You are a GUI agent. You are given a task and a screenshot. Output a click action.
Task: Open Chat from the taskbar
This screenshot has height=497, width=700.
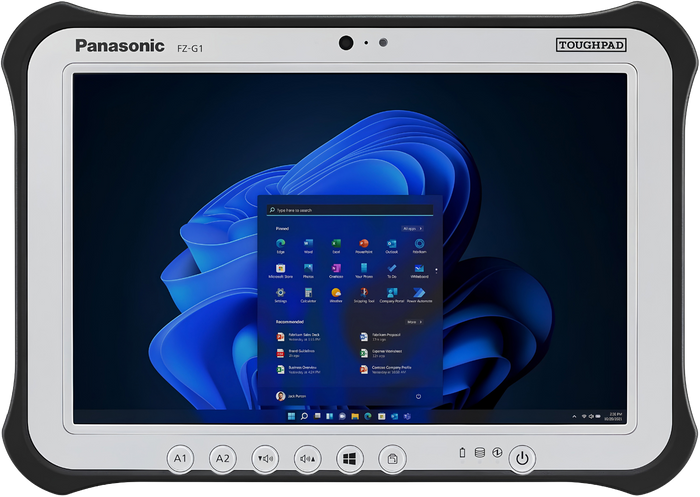(x=342, y=416)
